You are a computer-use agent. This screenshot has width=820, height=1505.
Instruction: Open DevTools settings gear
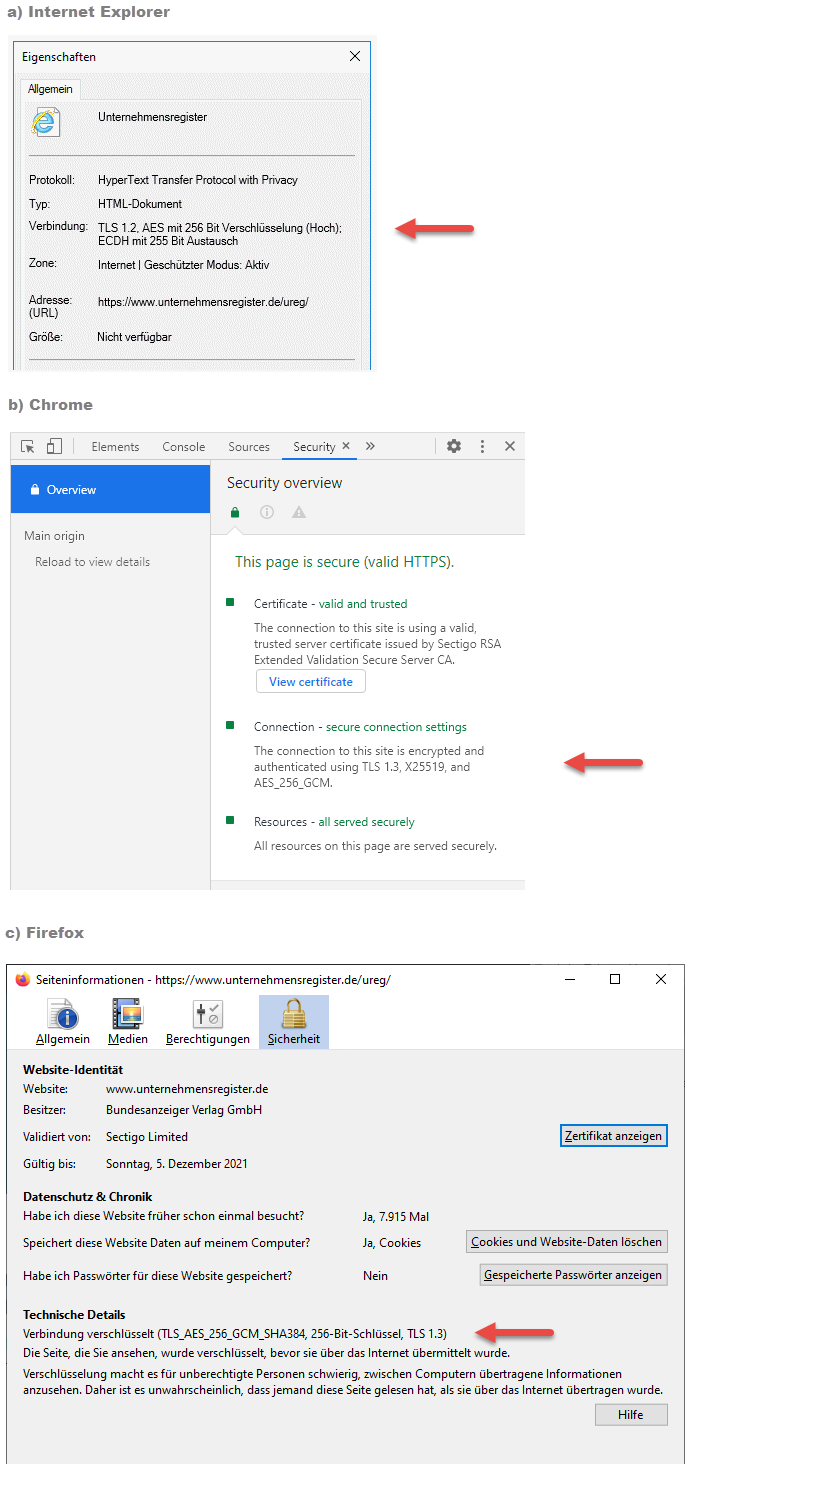454,446
